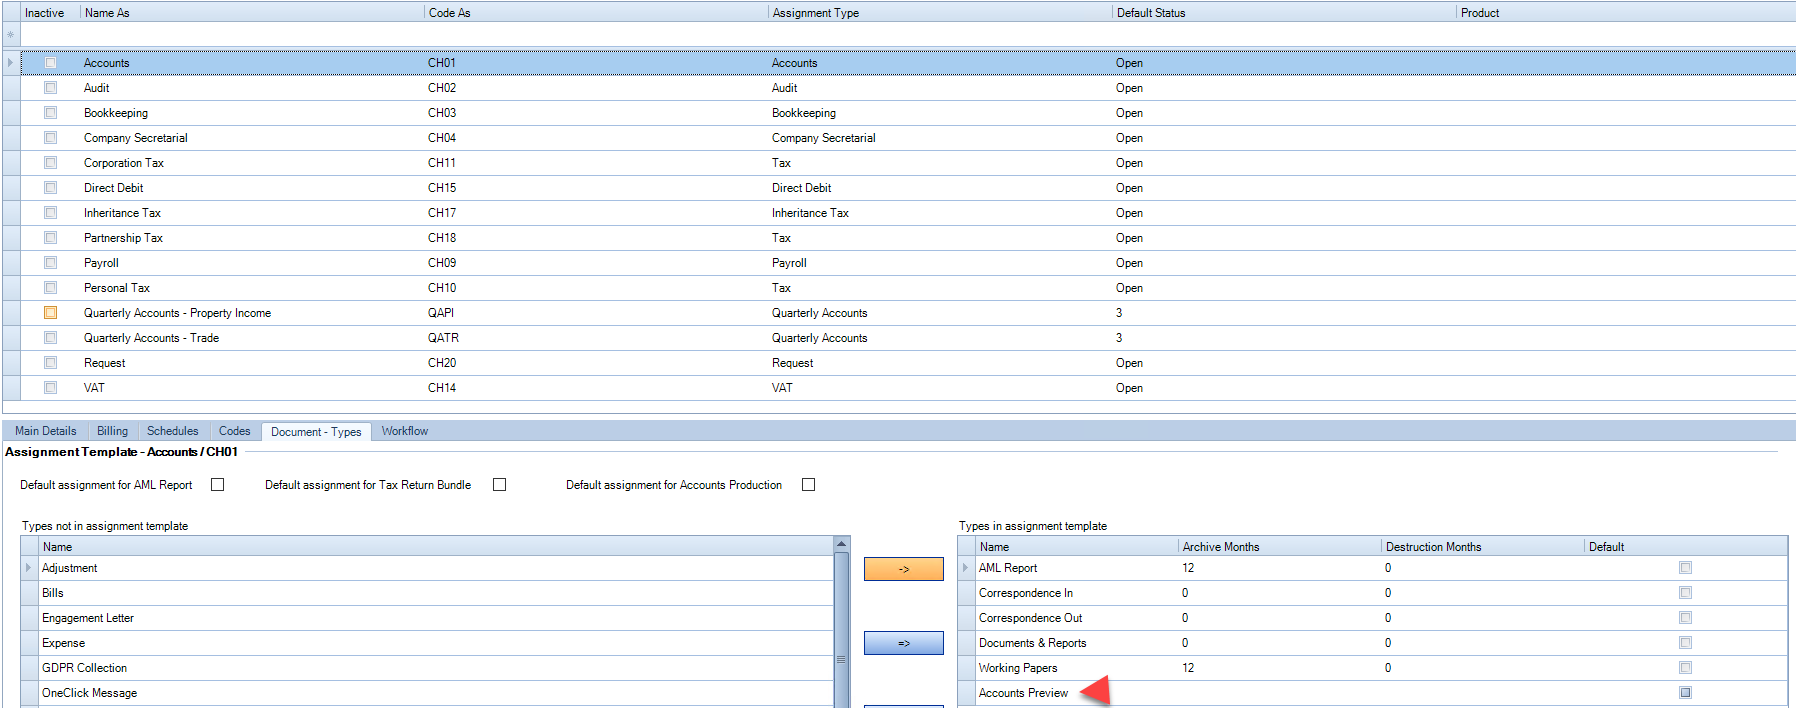Sort by Assignment Type column header
The height and width of the screenshot is (708, 1796).
[x=940, y=13]
